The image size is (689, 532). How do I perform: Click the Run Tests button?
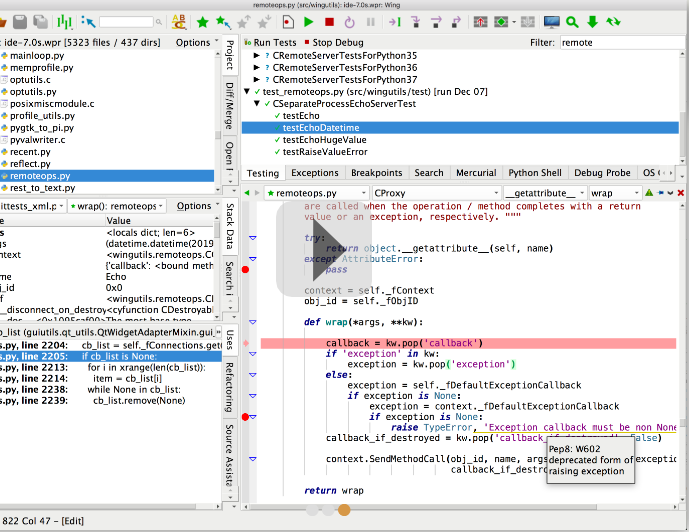click(x=269, y=43)
